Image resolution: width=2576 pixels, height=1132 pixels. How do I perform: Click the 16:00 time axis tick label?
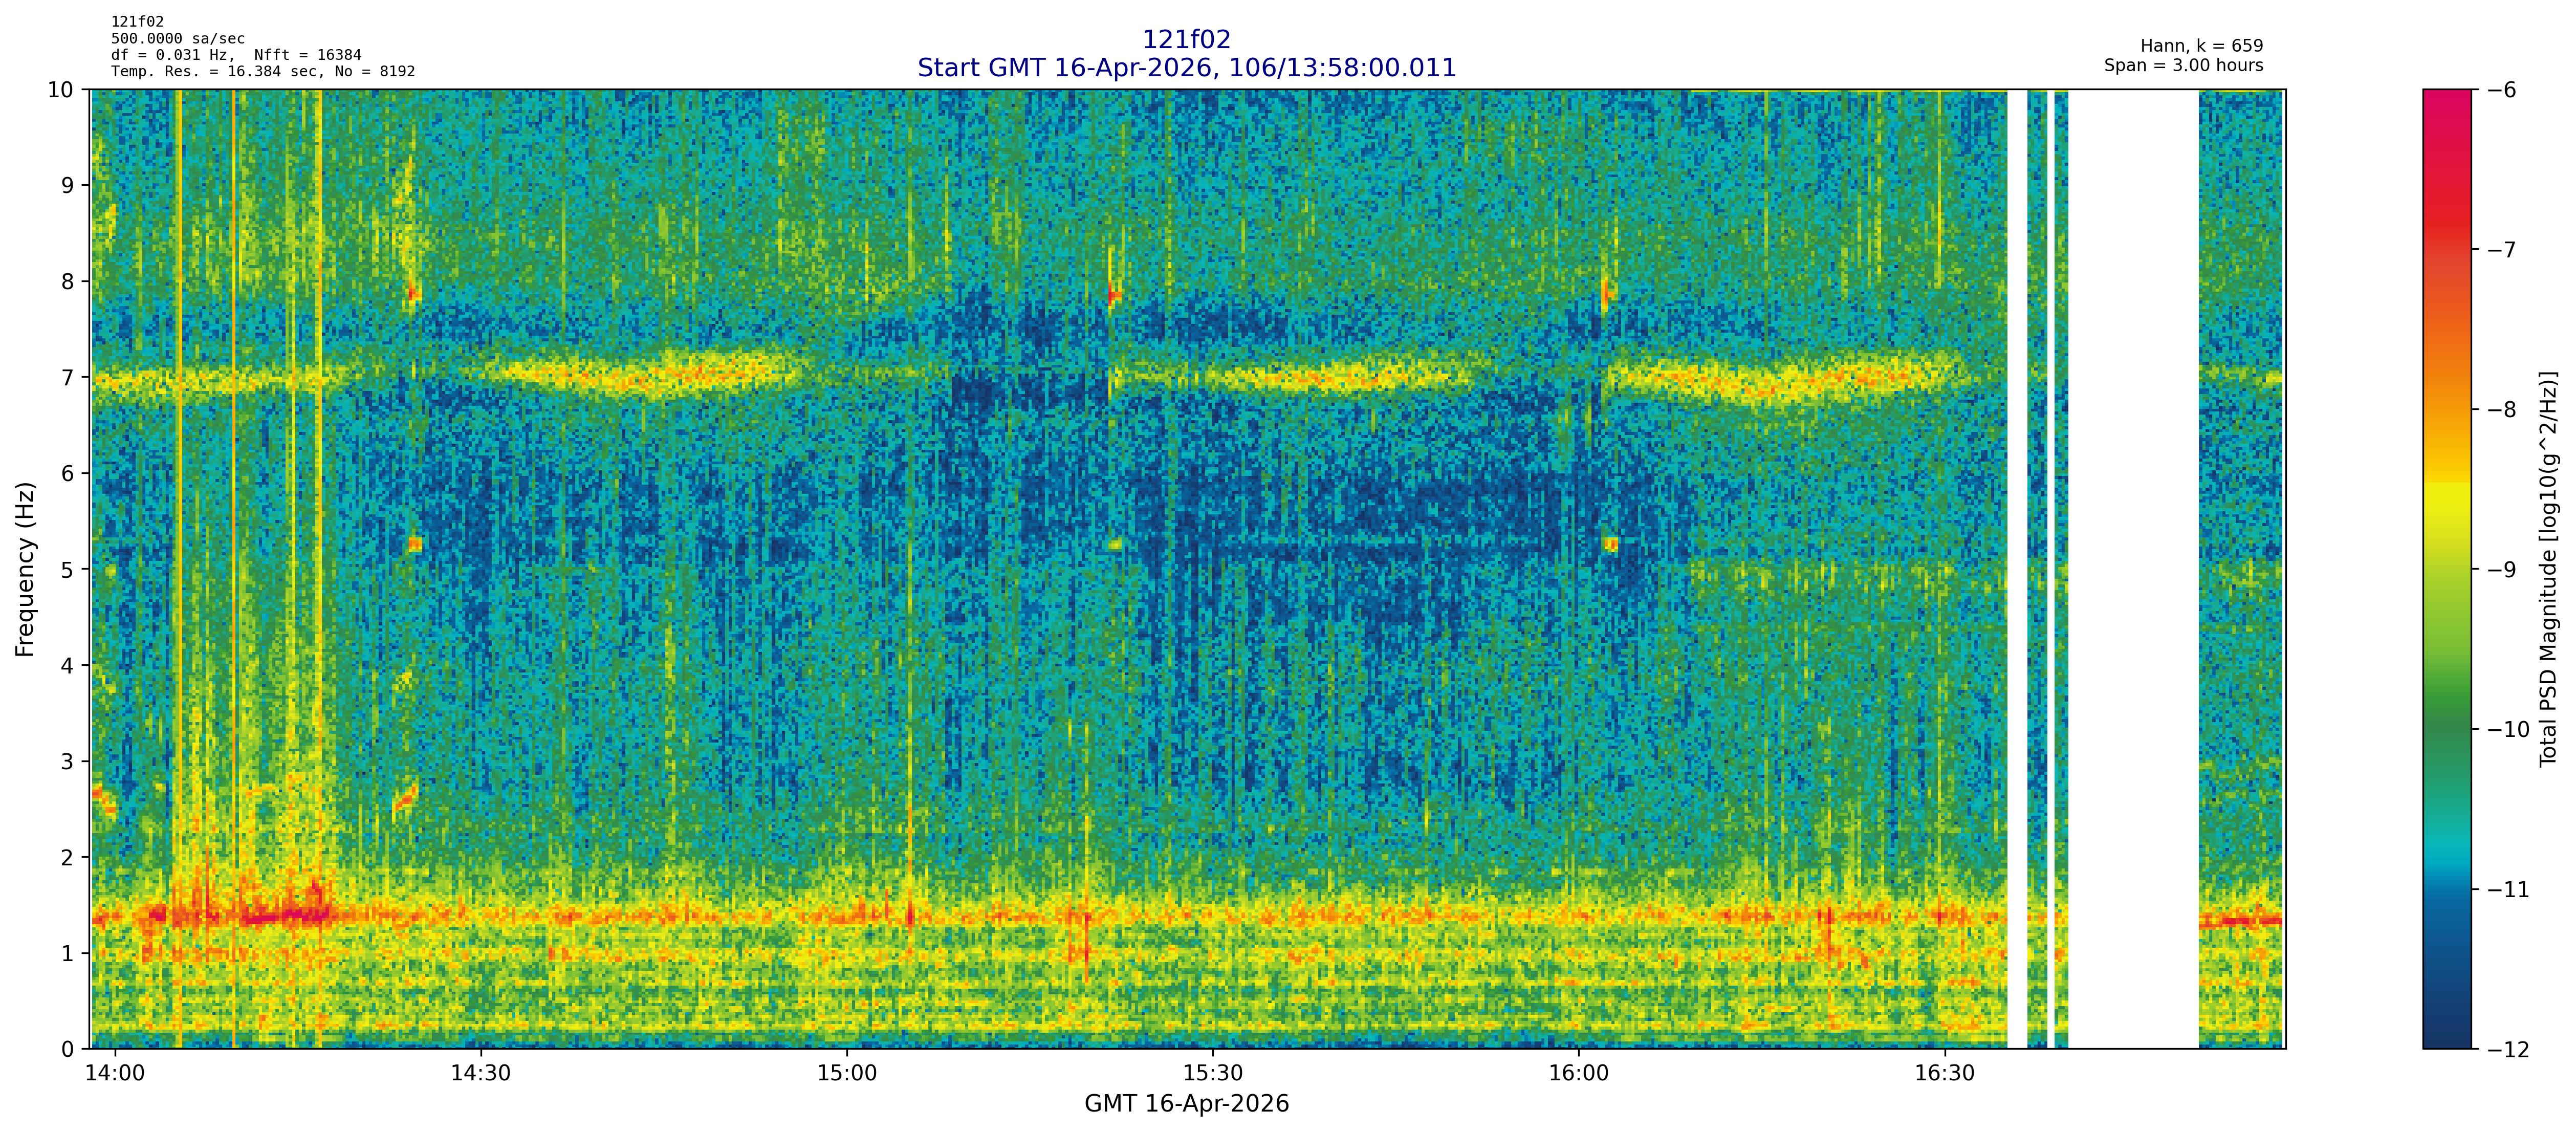1578,1074
